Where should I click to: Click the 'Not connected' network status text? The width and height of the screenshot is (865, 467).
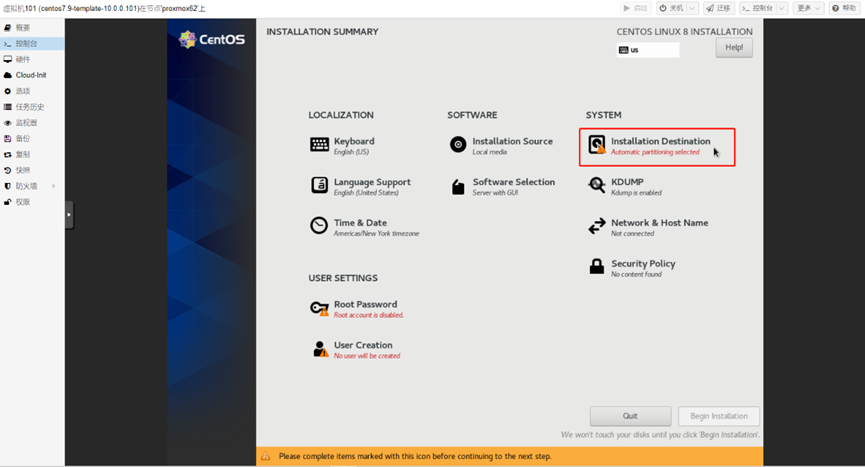[632, 234]
